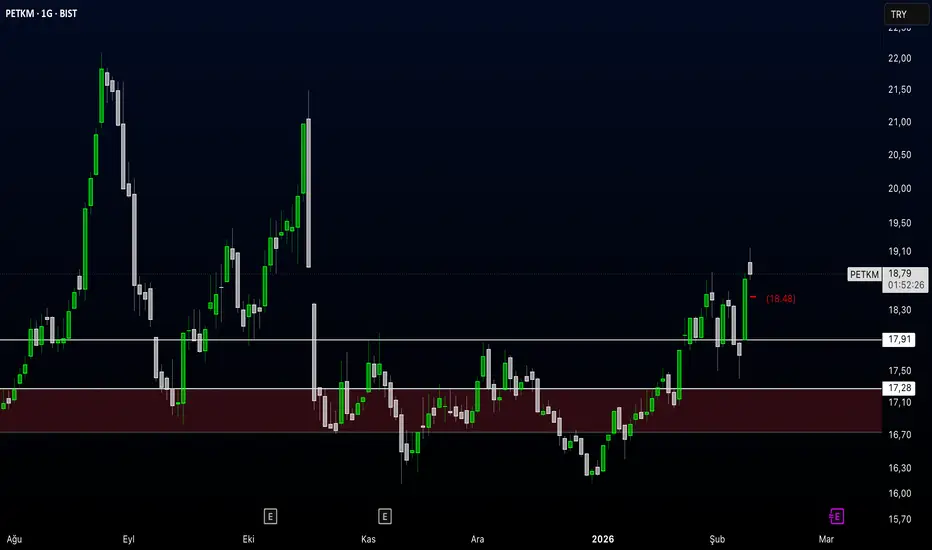
Task: Click the 2026 year label on time axis
Action: point(603,539)
